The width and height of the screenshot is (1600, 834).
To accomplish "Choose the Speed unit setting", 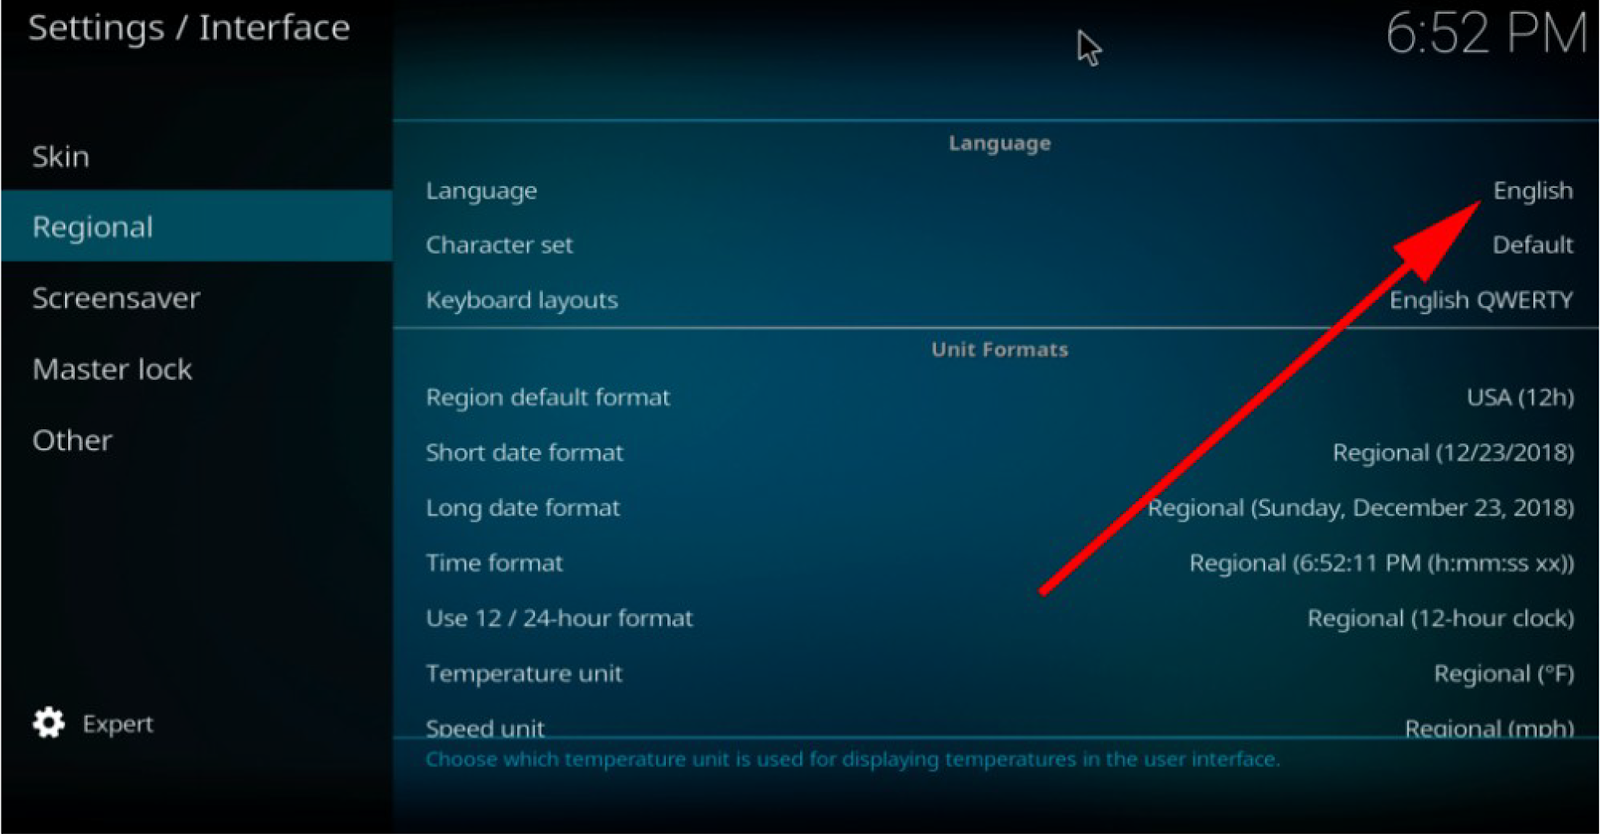I will 997,725.
